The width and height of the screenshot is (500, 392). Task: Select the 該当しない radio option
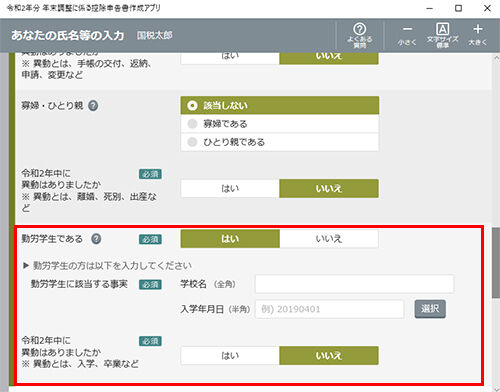(x=280, y=105)
